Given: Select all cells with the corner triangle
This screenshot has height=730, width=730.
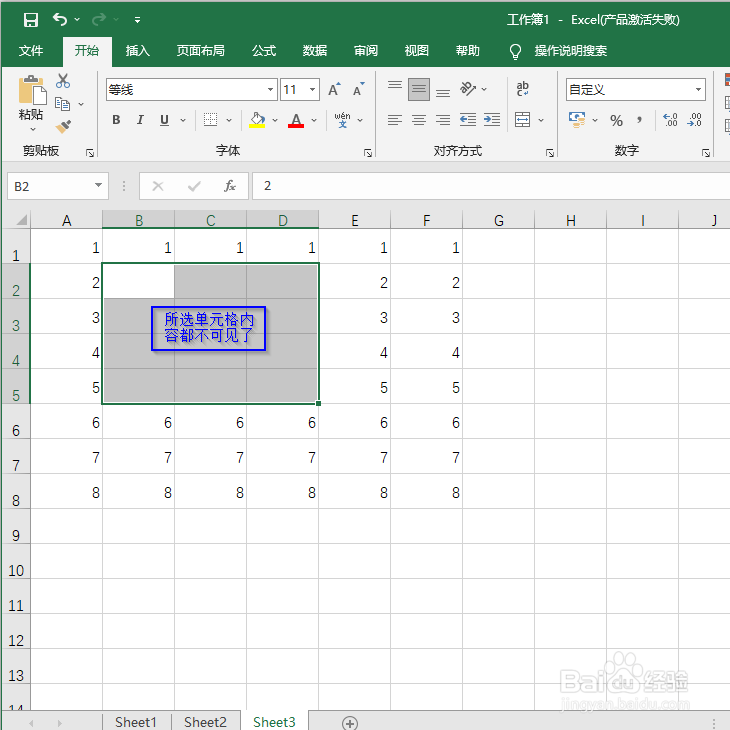Looking at the screenshot, I should [x=20, y=219].
